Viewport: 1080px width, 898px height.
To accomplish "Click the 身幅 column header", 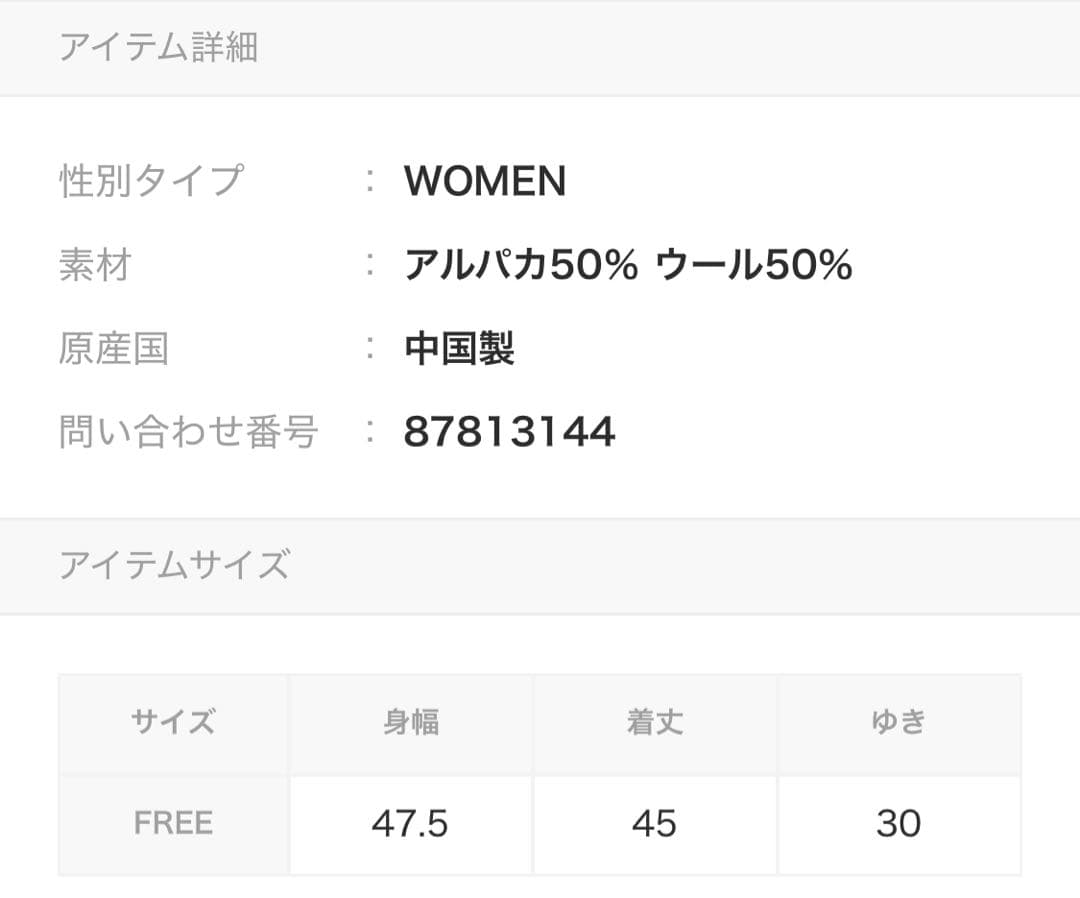I will click(411, 722).
